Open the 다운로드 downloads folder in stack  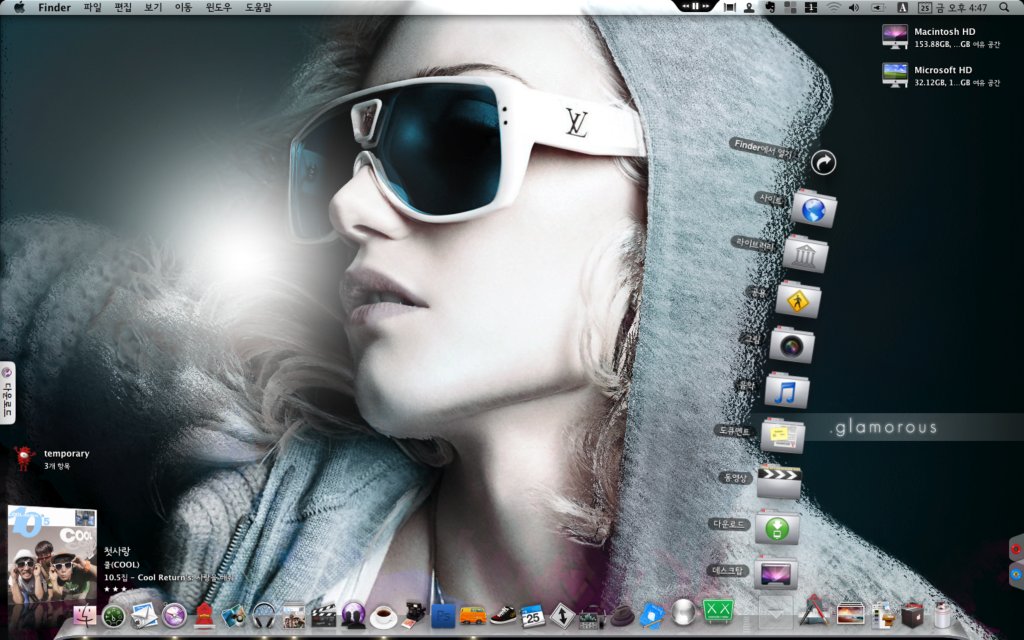(x=777, y=528)
